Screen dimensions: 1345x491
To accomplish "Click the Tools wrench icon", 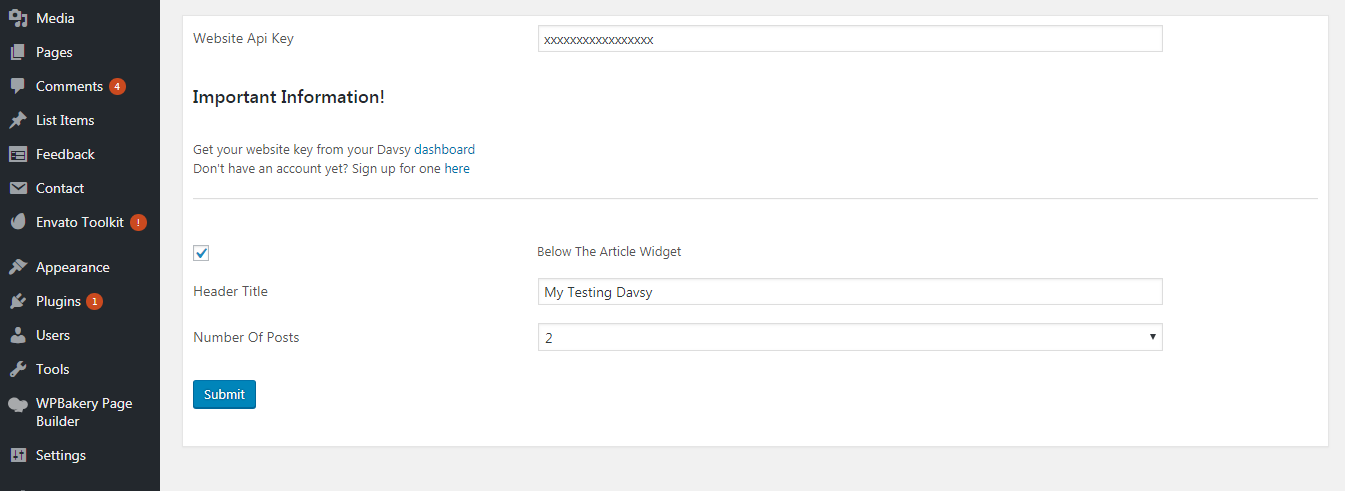I will click(x=17, y=369).
